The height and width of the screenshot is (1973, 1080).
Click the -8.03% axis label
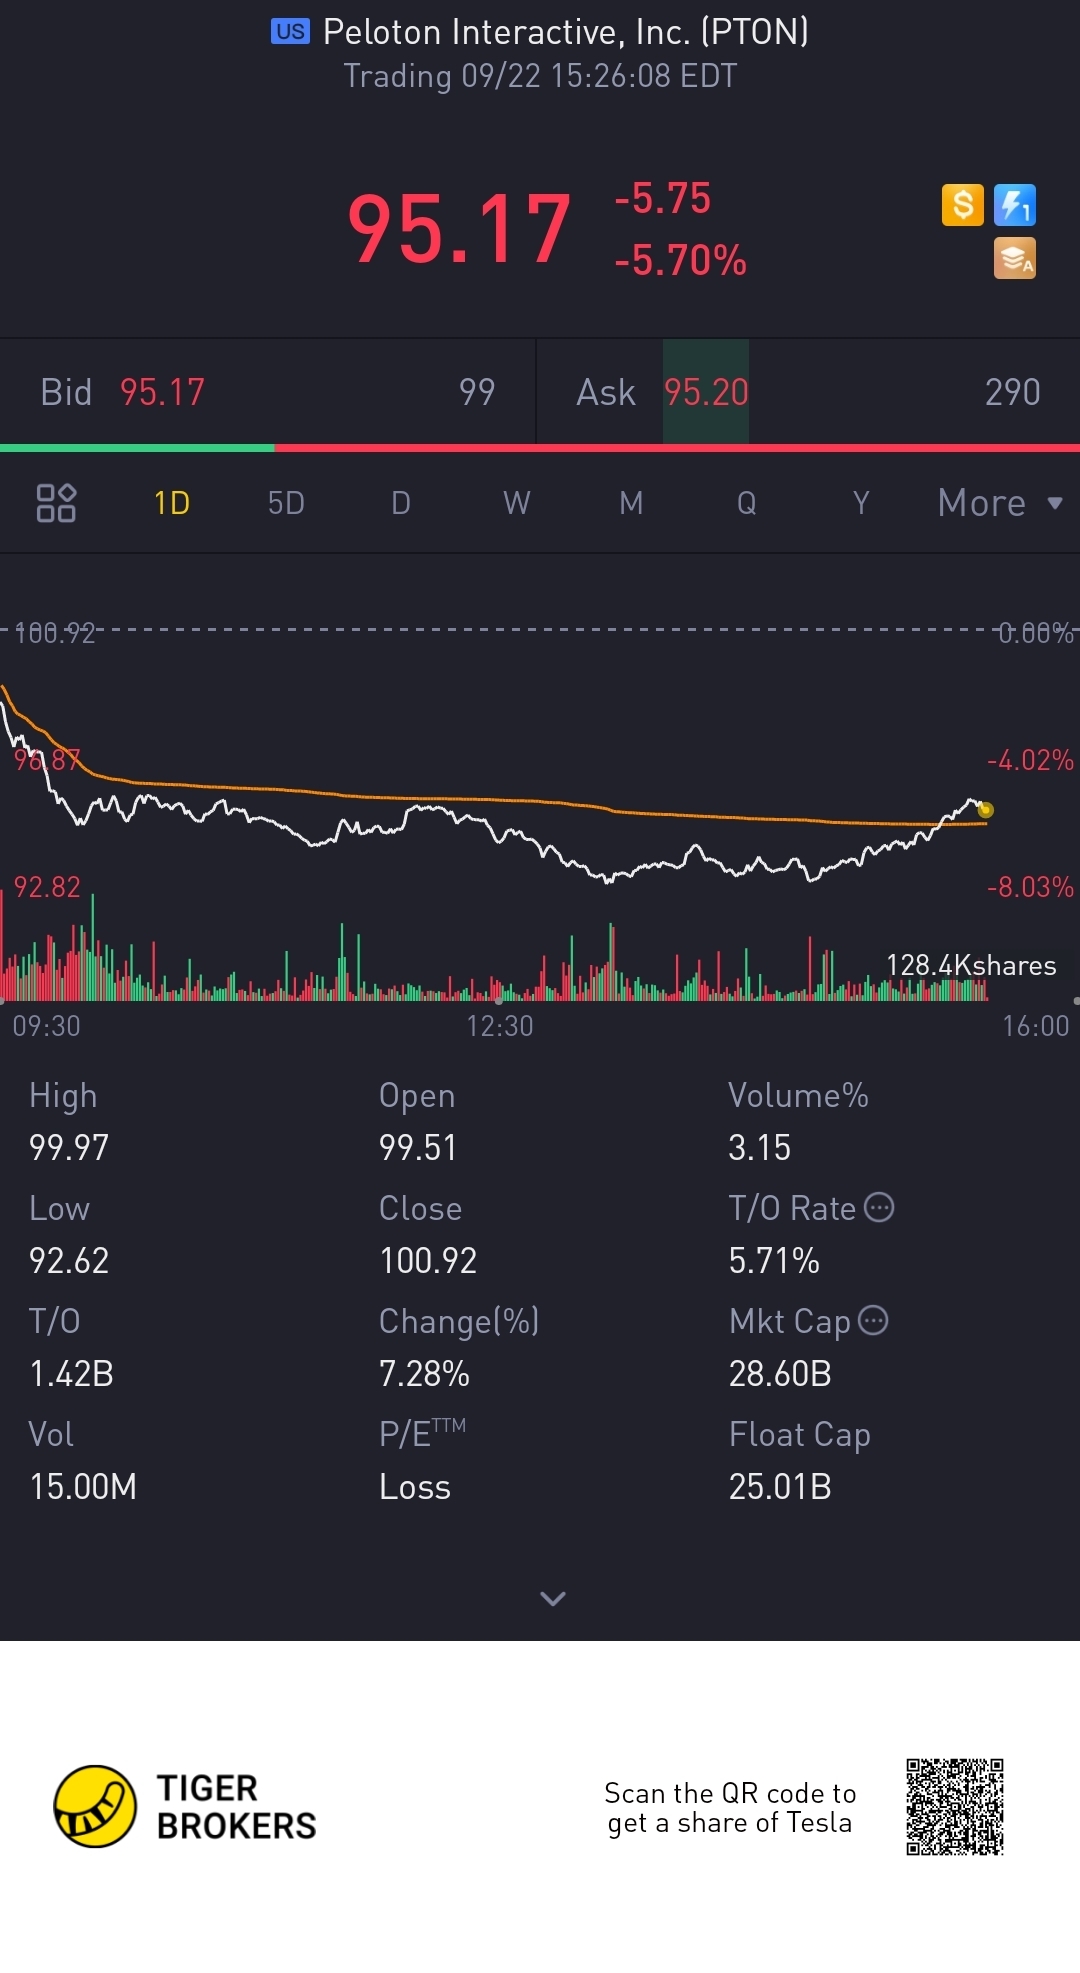pyautogui.click(x=1030, y=887)
